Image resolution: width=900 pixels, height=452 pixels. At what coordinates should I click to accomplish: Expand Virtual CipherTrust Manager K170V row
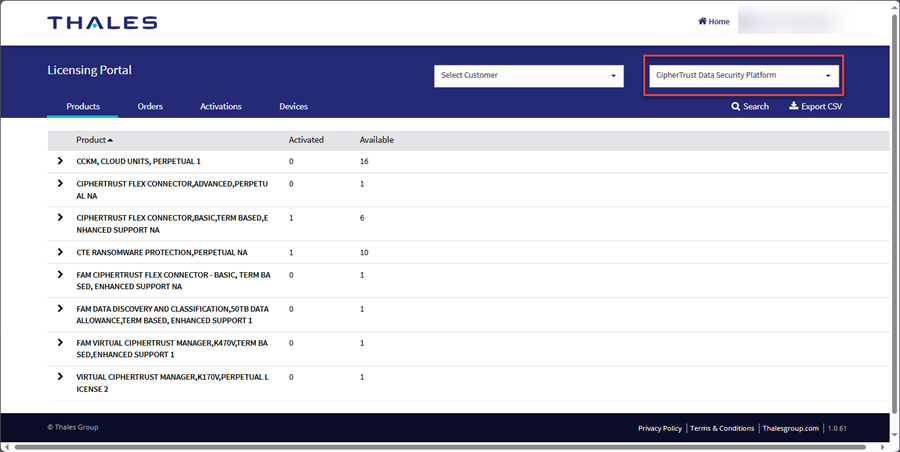tap(60, 377)
